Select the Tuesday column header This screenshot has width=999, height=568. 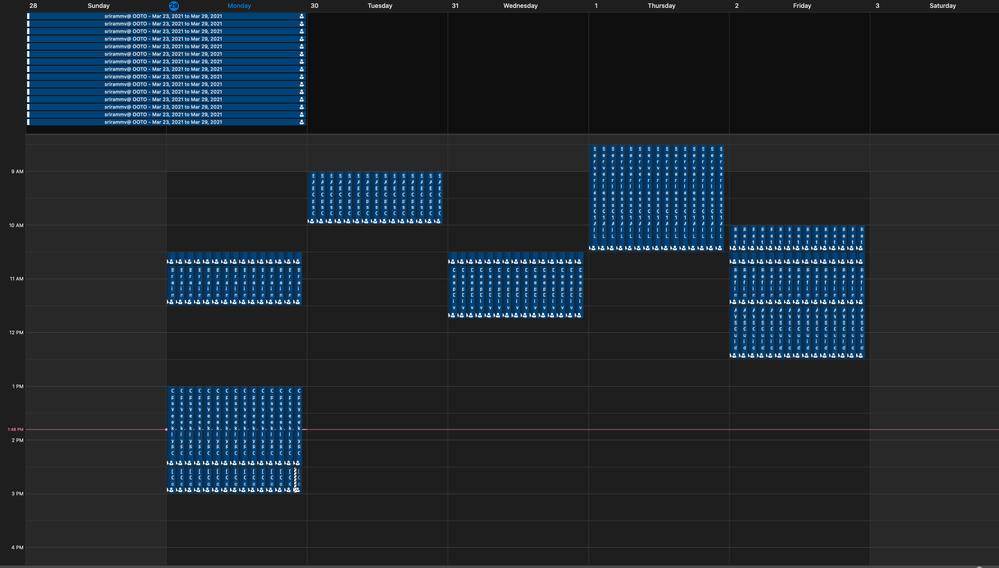pos(380,6)
